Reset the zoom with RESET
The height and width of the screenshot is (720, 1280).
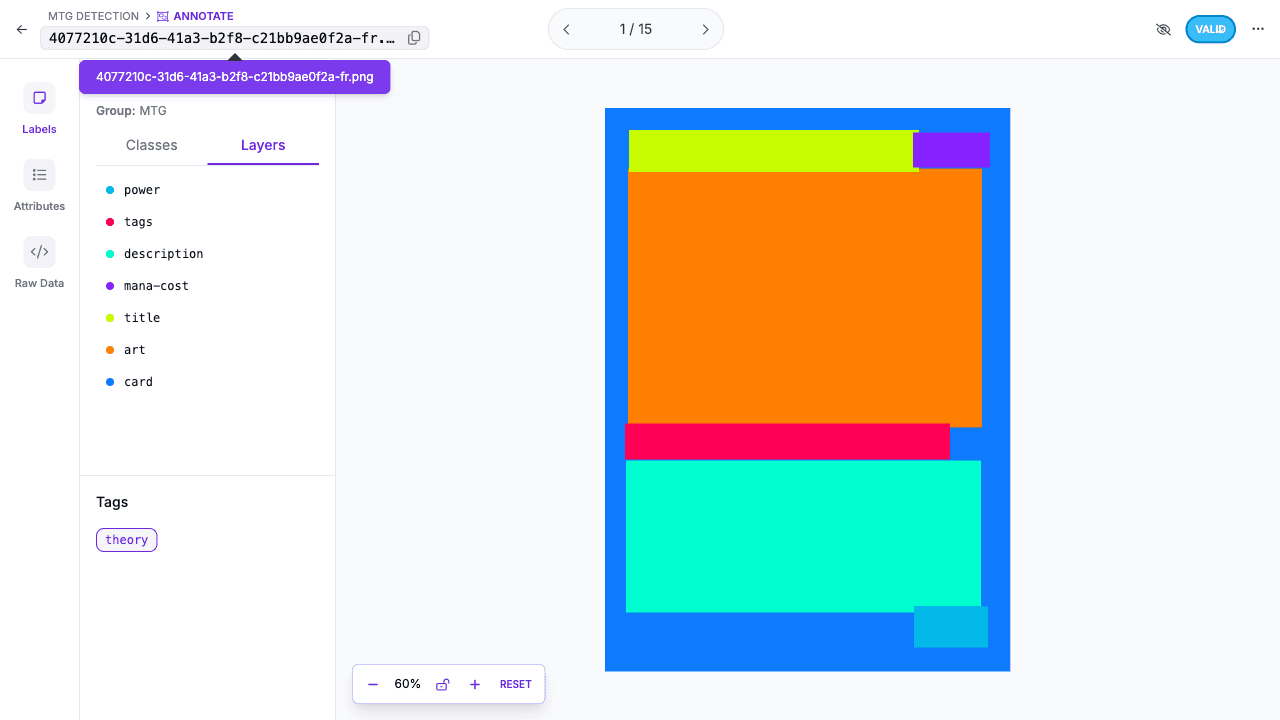pyautogui.click(x=516, y=684)
